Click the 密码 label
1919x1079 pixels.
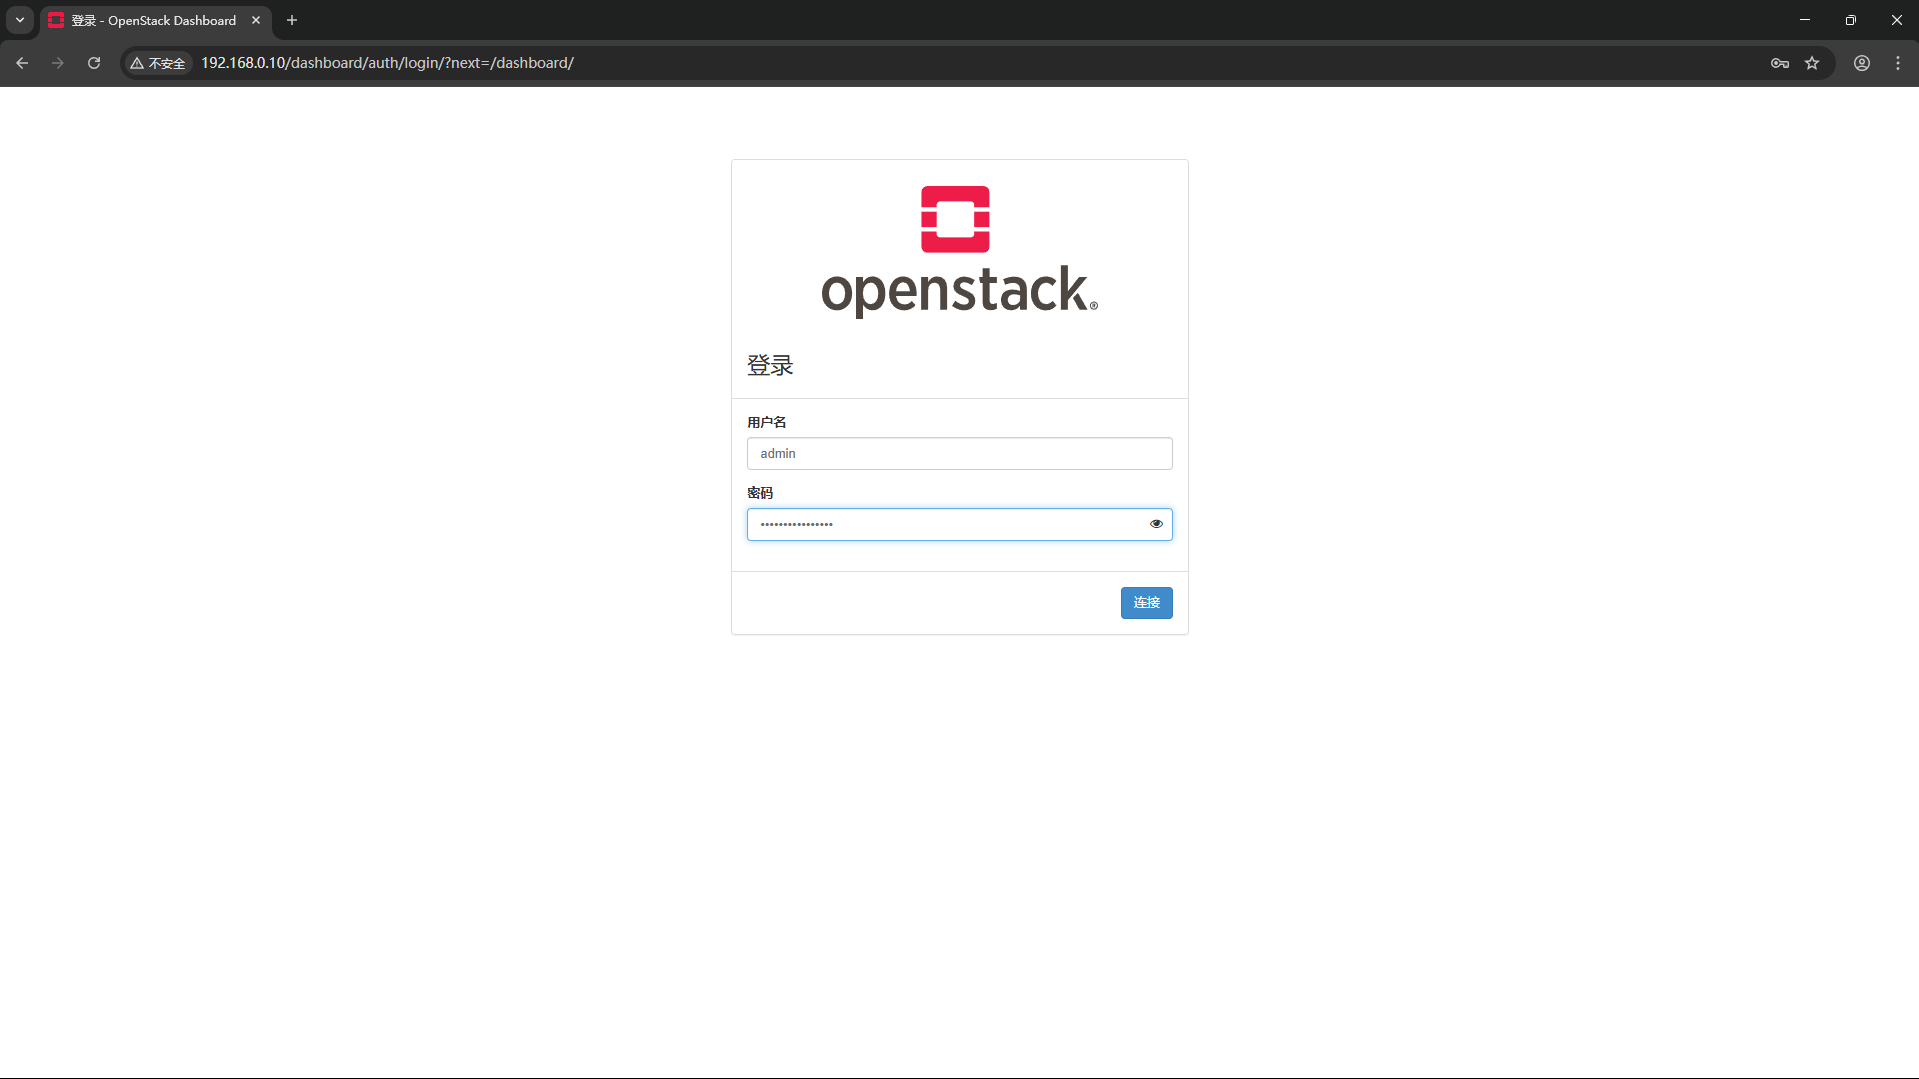pos(760,493)
